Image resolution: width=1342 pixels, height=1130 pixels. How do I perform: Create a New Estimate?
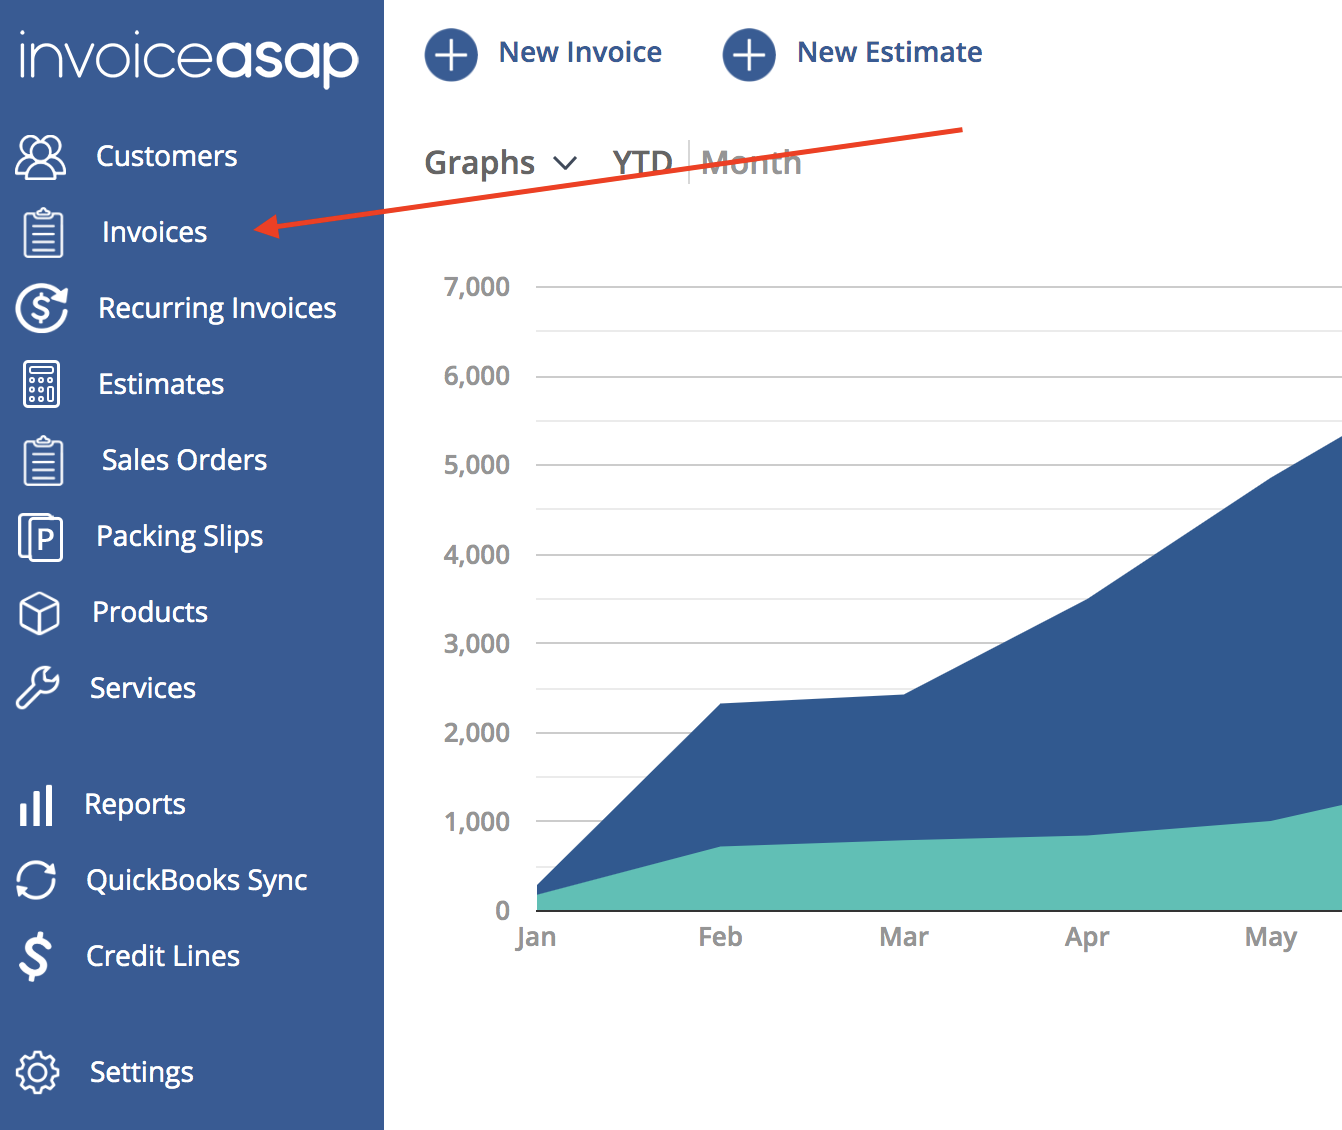click(x=890, y=52)
